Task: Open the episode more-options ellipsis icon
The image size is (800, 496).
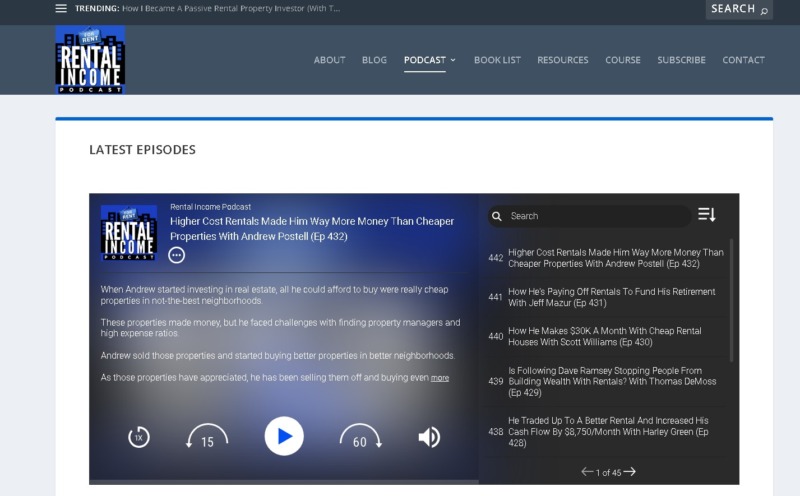Action: 177,255
